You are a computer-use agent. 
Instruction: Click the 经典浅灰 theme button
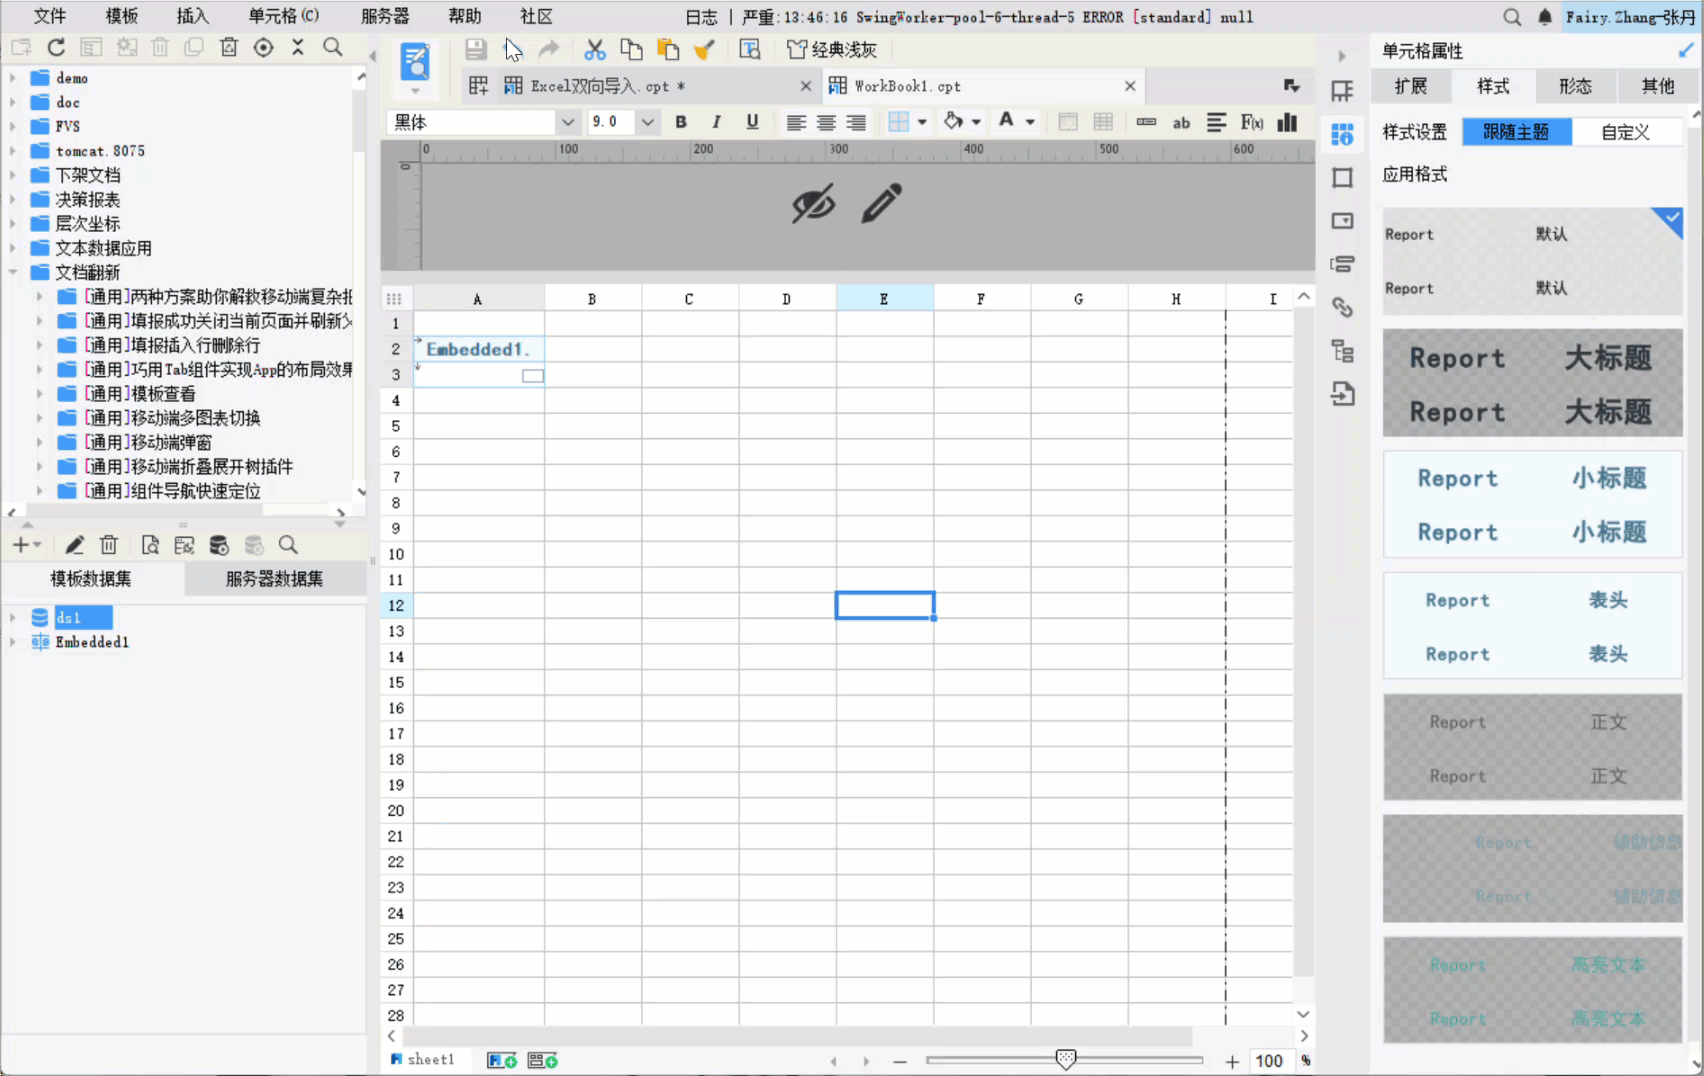coord(832,49)
